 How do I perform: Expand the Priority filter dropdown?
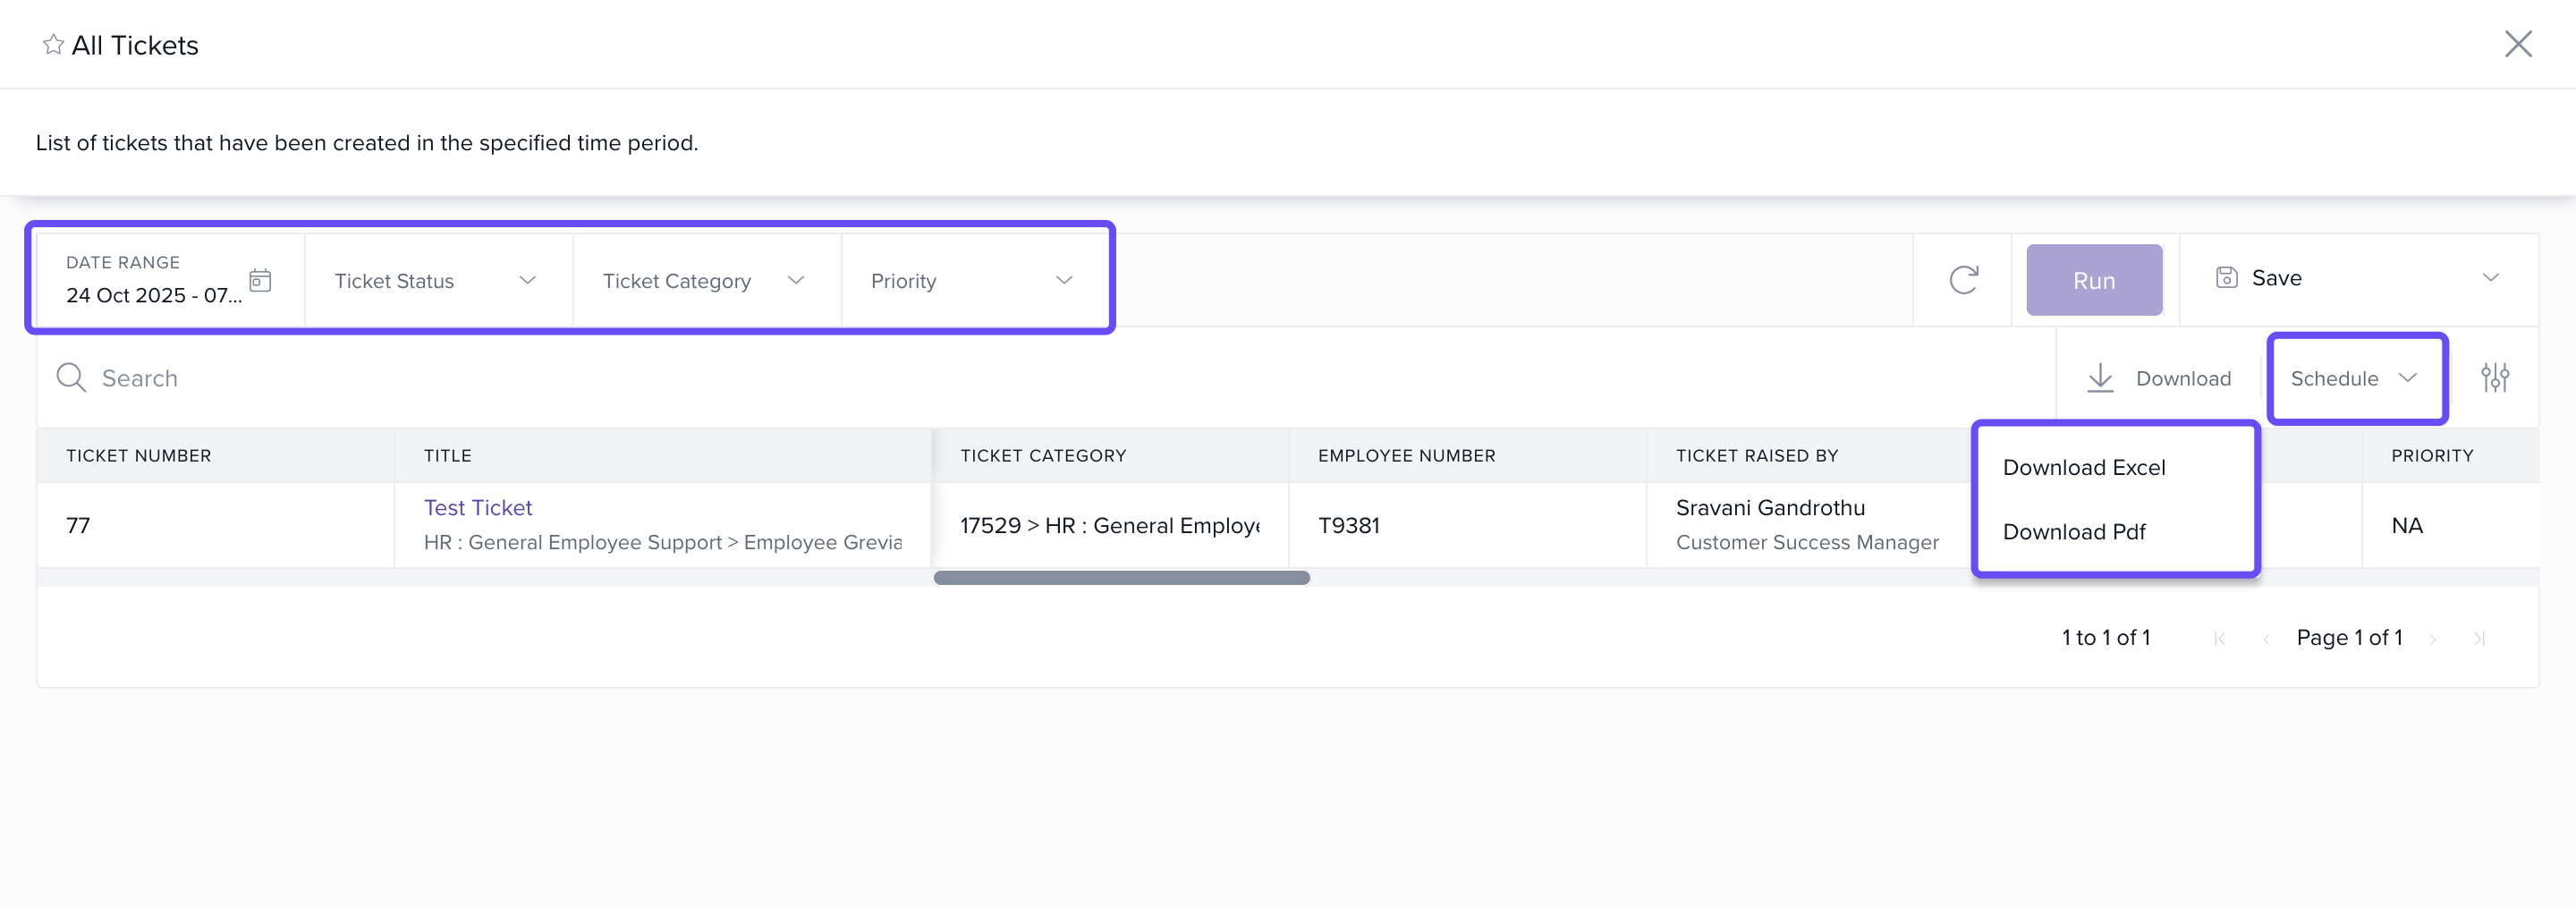coord(972,281)
